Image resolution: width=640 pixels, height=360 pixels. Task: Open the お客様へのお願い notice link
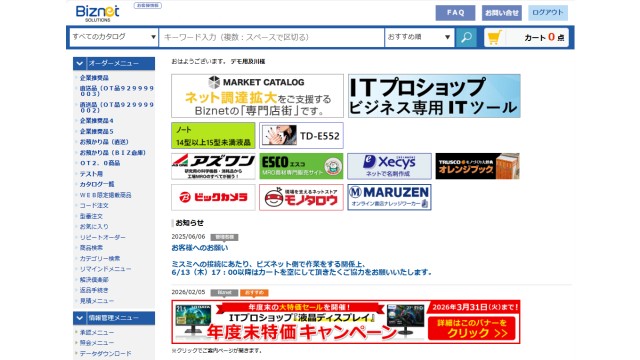click(x=200, y=248)
